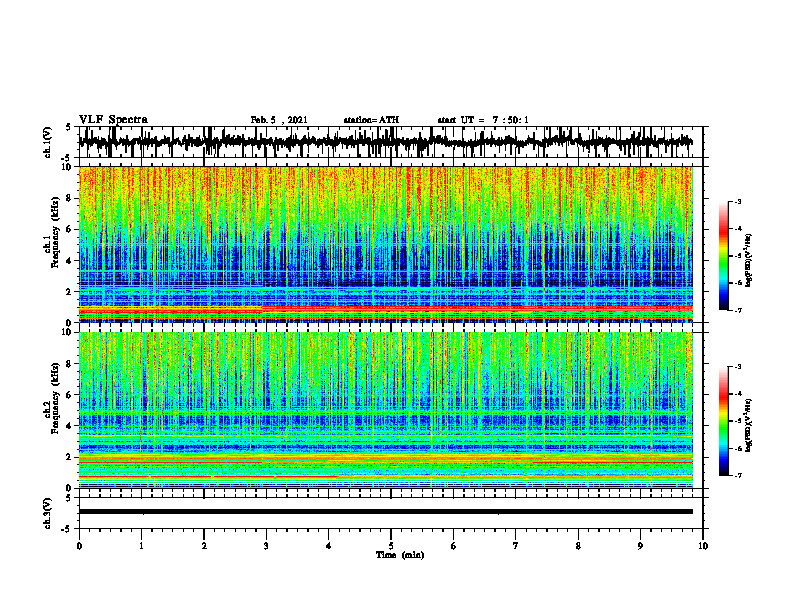Click the ch.2 color scale bar
Viewport: 792px width, 612px height.
click(x=724, y=421)
